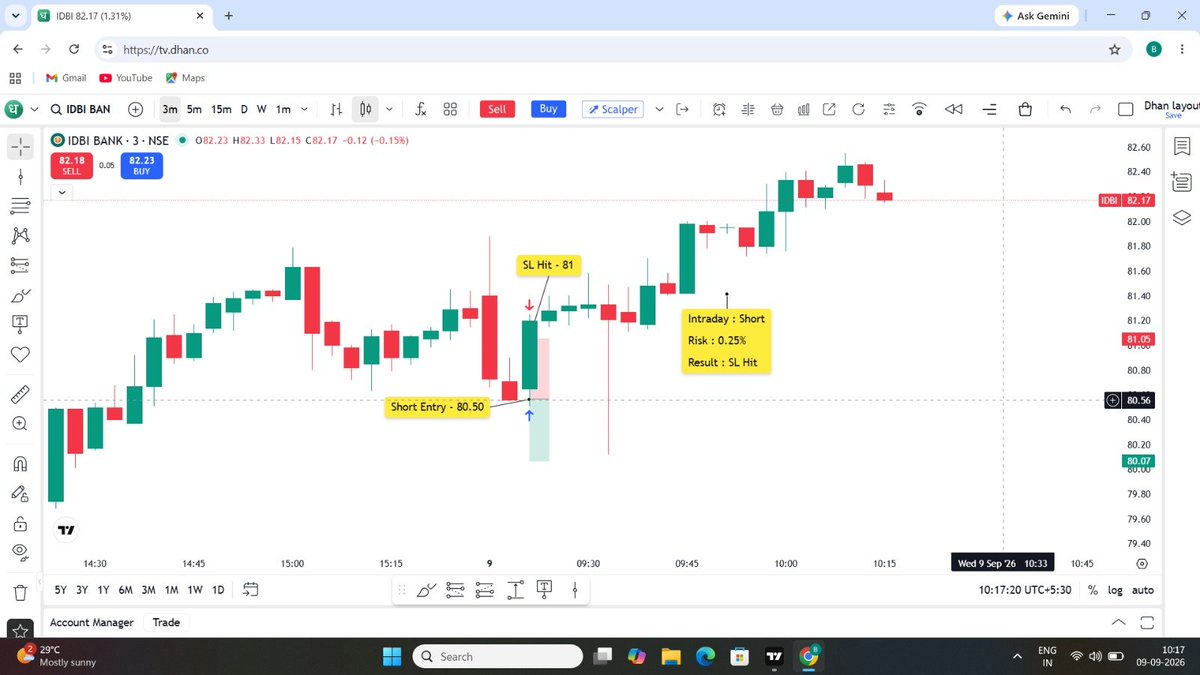Screen dimensions: 1200x675
Task: Click the red Sell button in toolbar
Action: [x=497, y=109]
